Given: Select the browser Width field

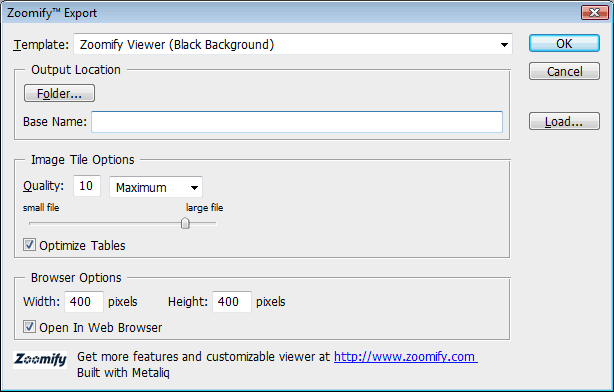Looking at the screenshot, I should [x=84, y=302].
